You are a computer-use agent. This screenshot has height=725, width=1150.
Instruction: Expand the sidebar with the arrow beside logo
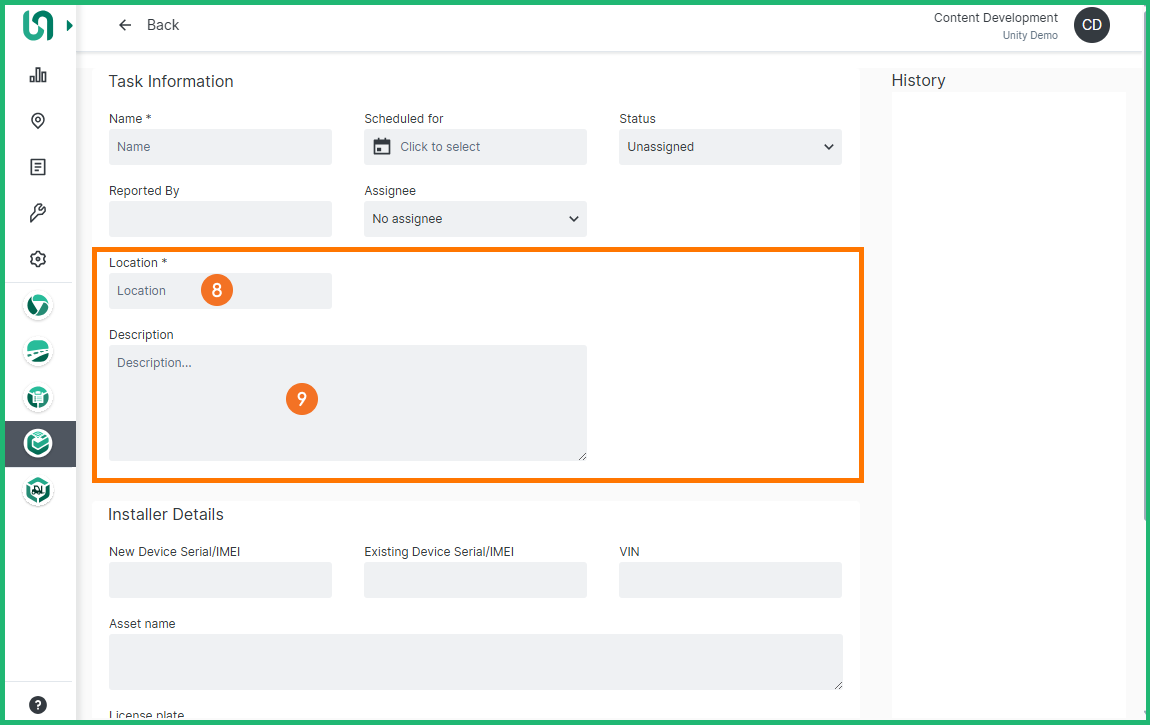click(x=69, y=26)
